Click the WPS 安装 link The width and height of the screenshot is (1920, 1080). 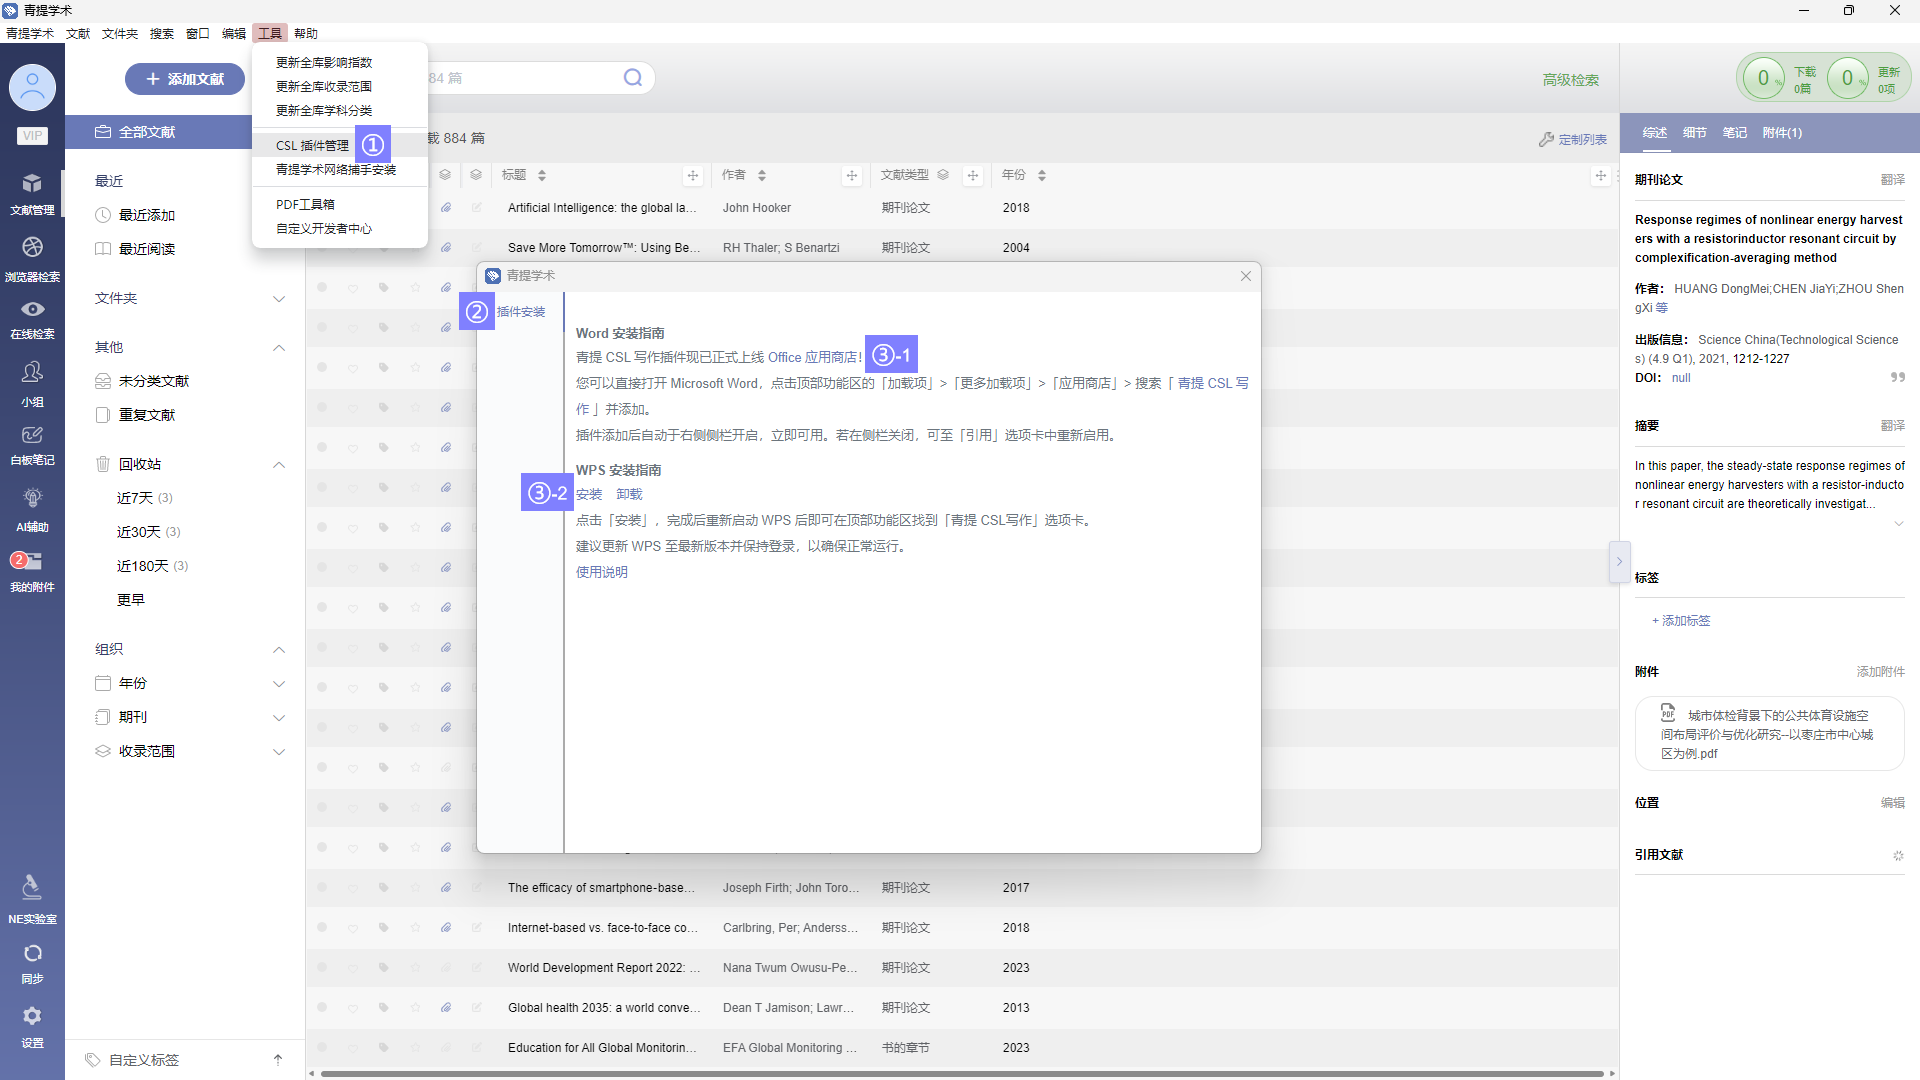click(589, 494)
